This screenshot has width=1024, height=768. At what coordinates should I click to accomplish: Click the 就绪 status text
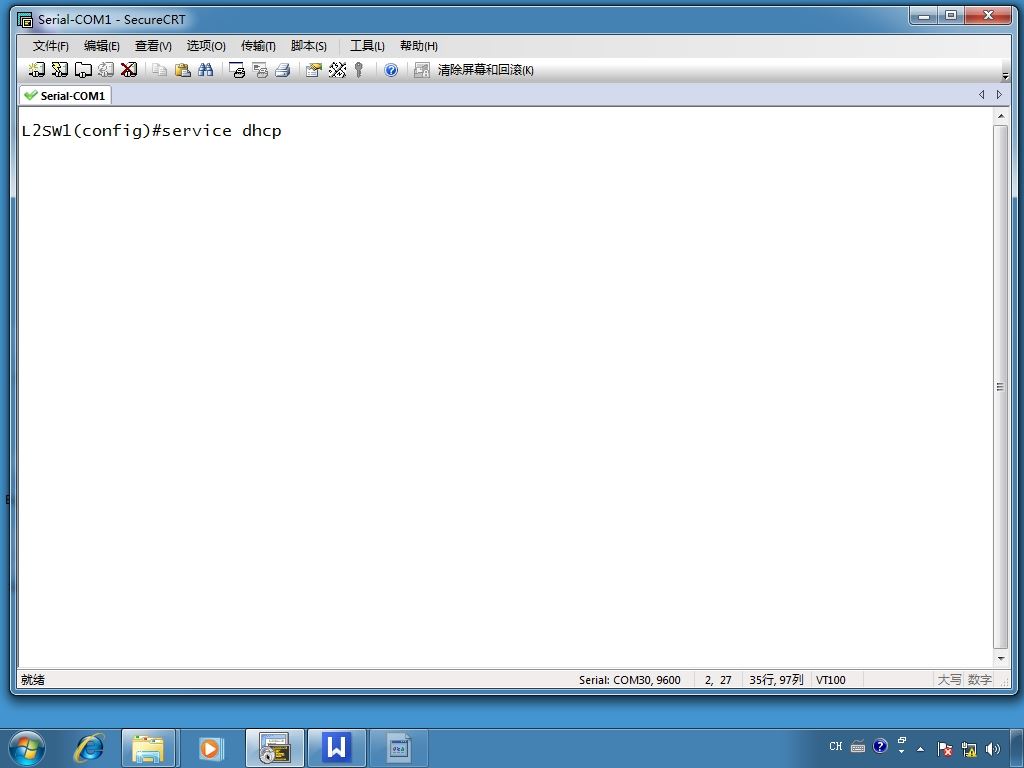pyautogui.click(x=33, y=680)
